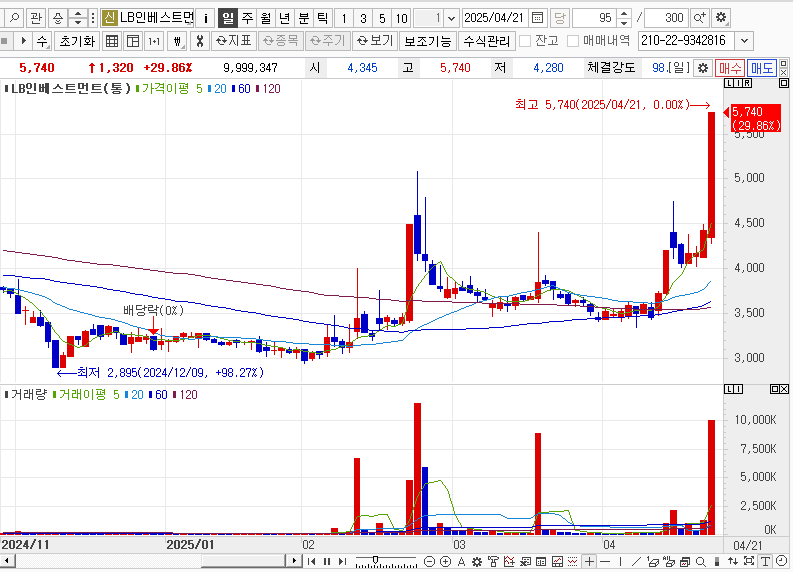Toggle the L button of LIR panel
This screenshot has height=572, width=793.
tap(728, 83)
